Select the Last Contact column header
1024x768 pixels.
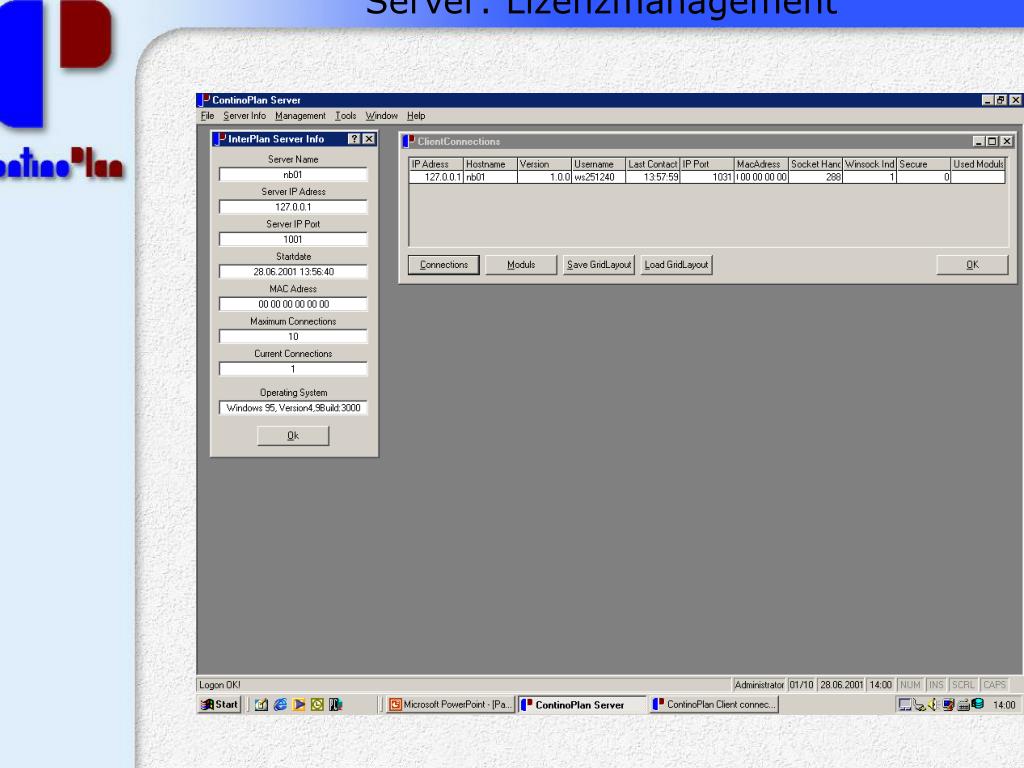click(652, 164)
